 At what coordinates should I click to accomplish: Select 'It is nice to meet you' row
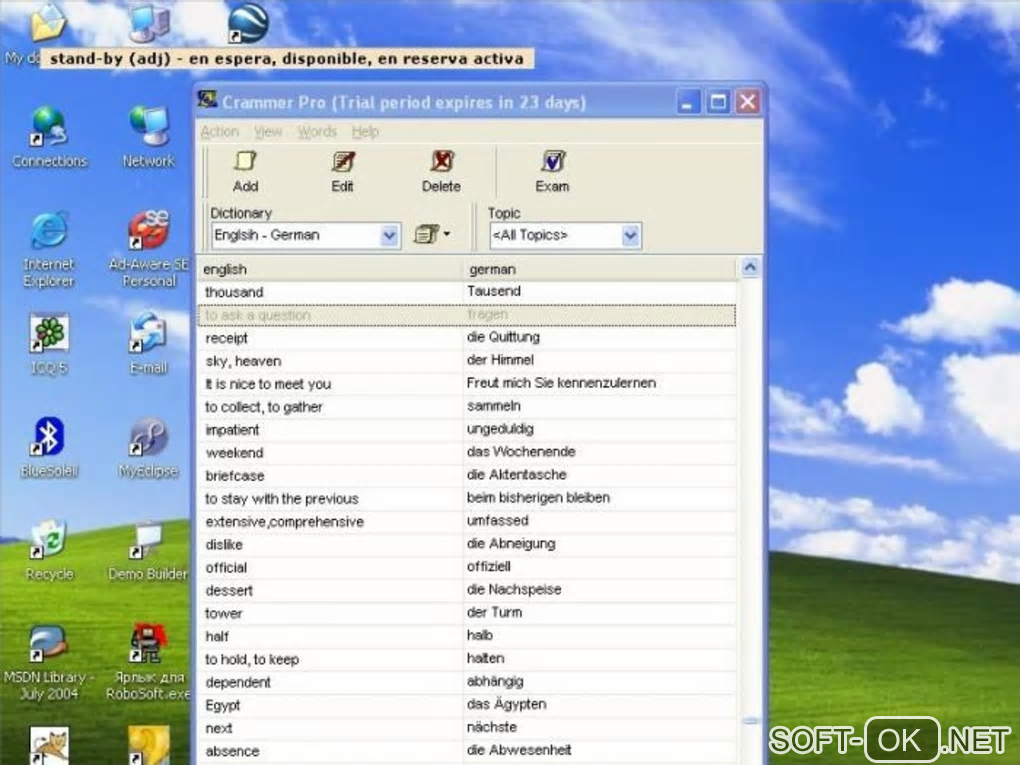[467, 384]
